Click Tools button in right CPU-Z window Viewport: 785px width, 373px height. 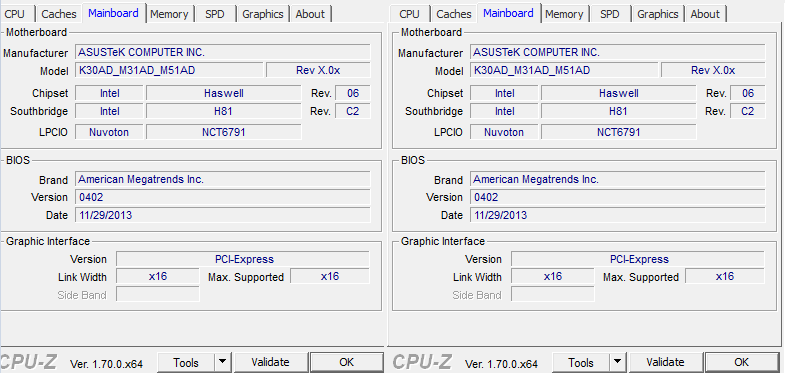(581, 362)
